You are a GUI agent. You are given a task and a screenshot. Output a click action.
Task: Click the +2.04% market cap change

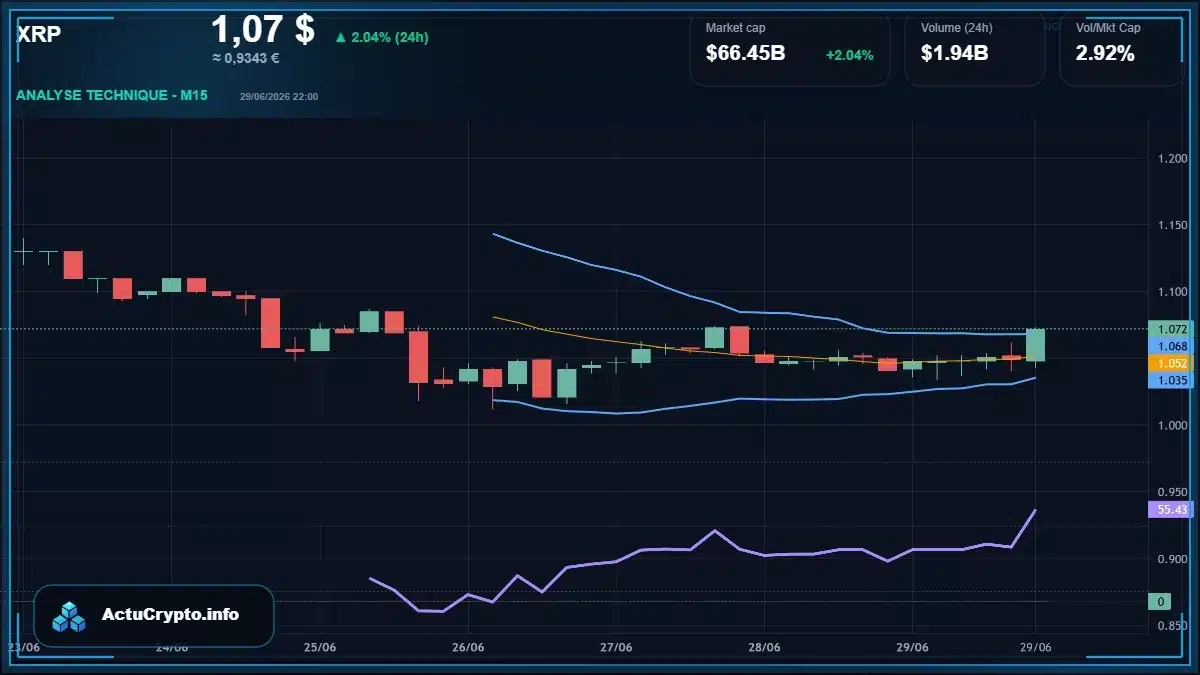tap(849, 55)
